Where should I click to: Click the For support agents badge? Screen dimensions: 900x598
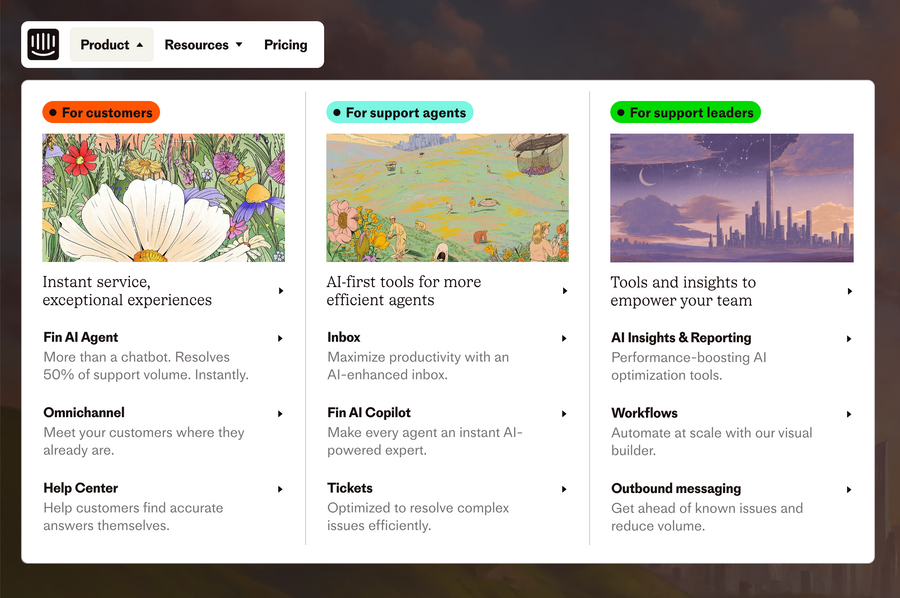(399, 112)
